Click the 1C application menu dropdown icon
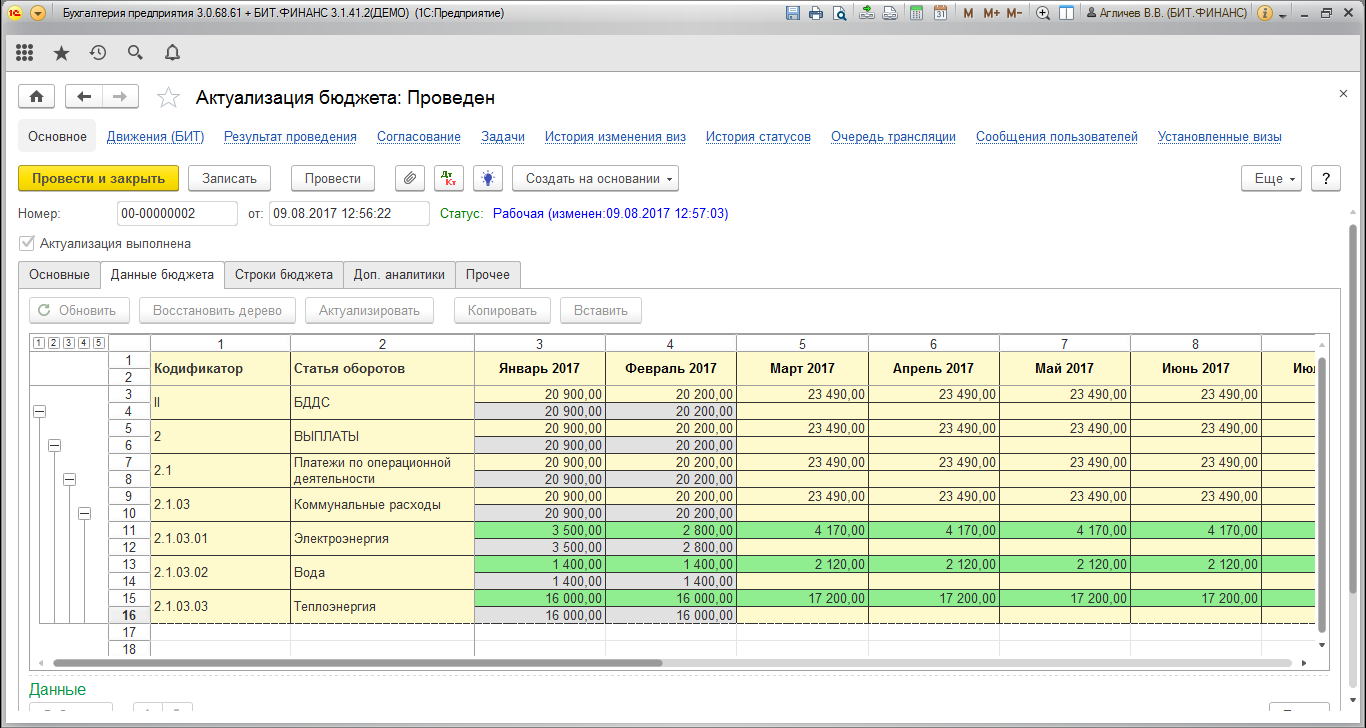This screenshot has width=1366, height=728. (38, 13)
